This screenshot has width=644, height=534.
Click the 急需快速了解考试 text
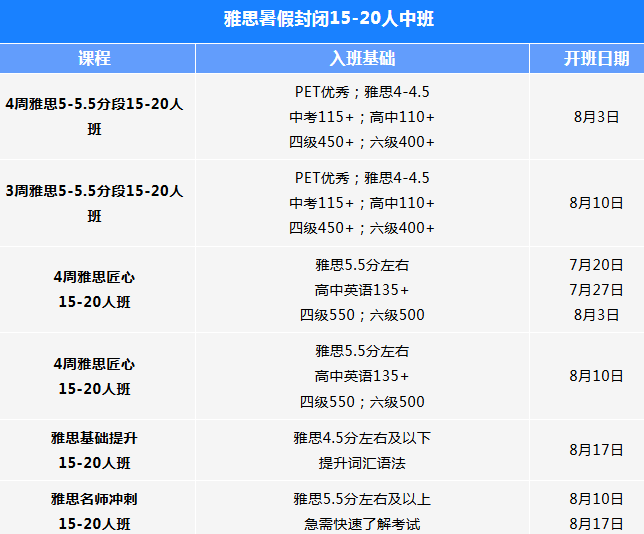(362, 524)
